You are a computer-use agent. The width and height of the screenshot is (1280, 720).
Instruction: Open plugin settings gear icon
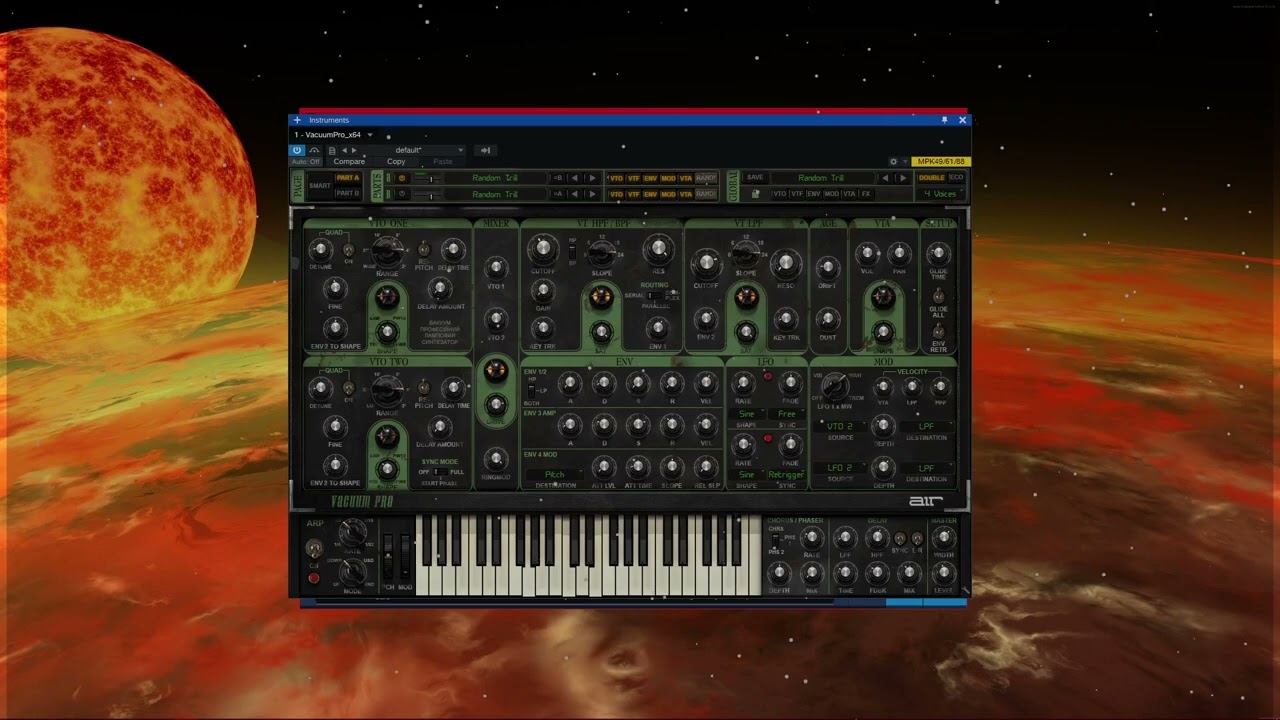click(893, 161)
